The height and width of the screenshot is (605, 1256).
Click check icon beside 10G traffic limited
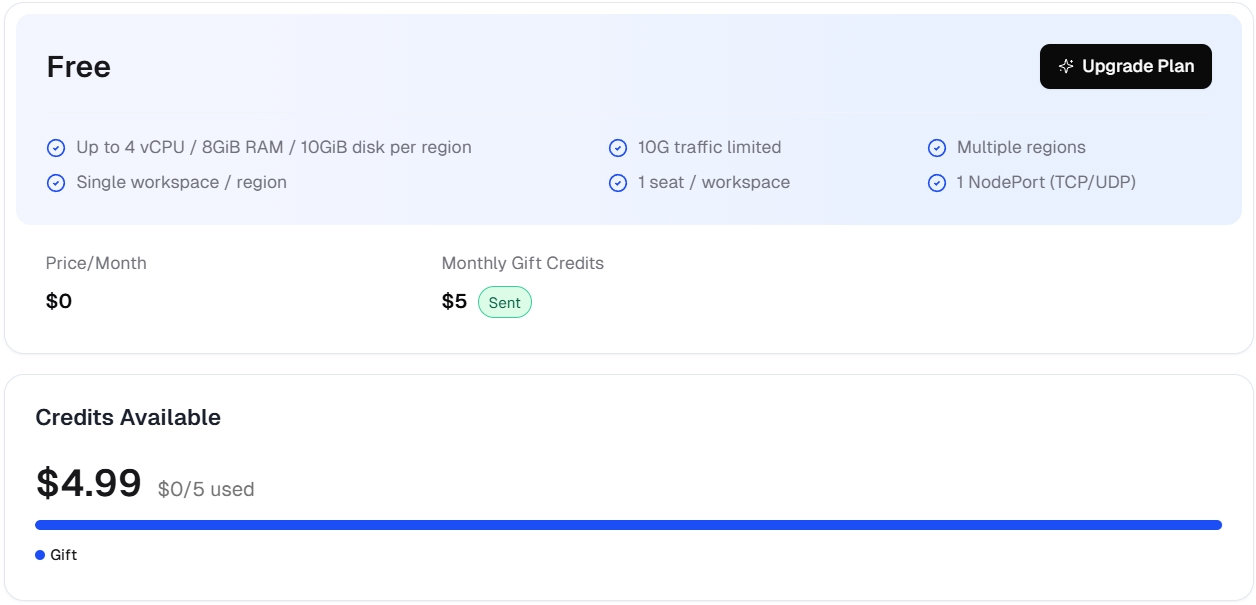[618, 148]
